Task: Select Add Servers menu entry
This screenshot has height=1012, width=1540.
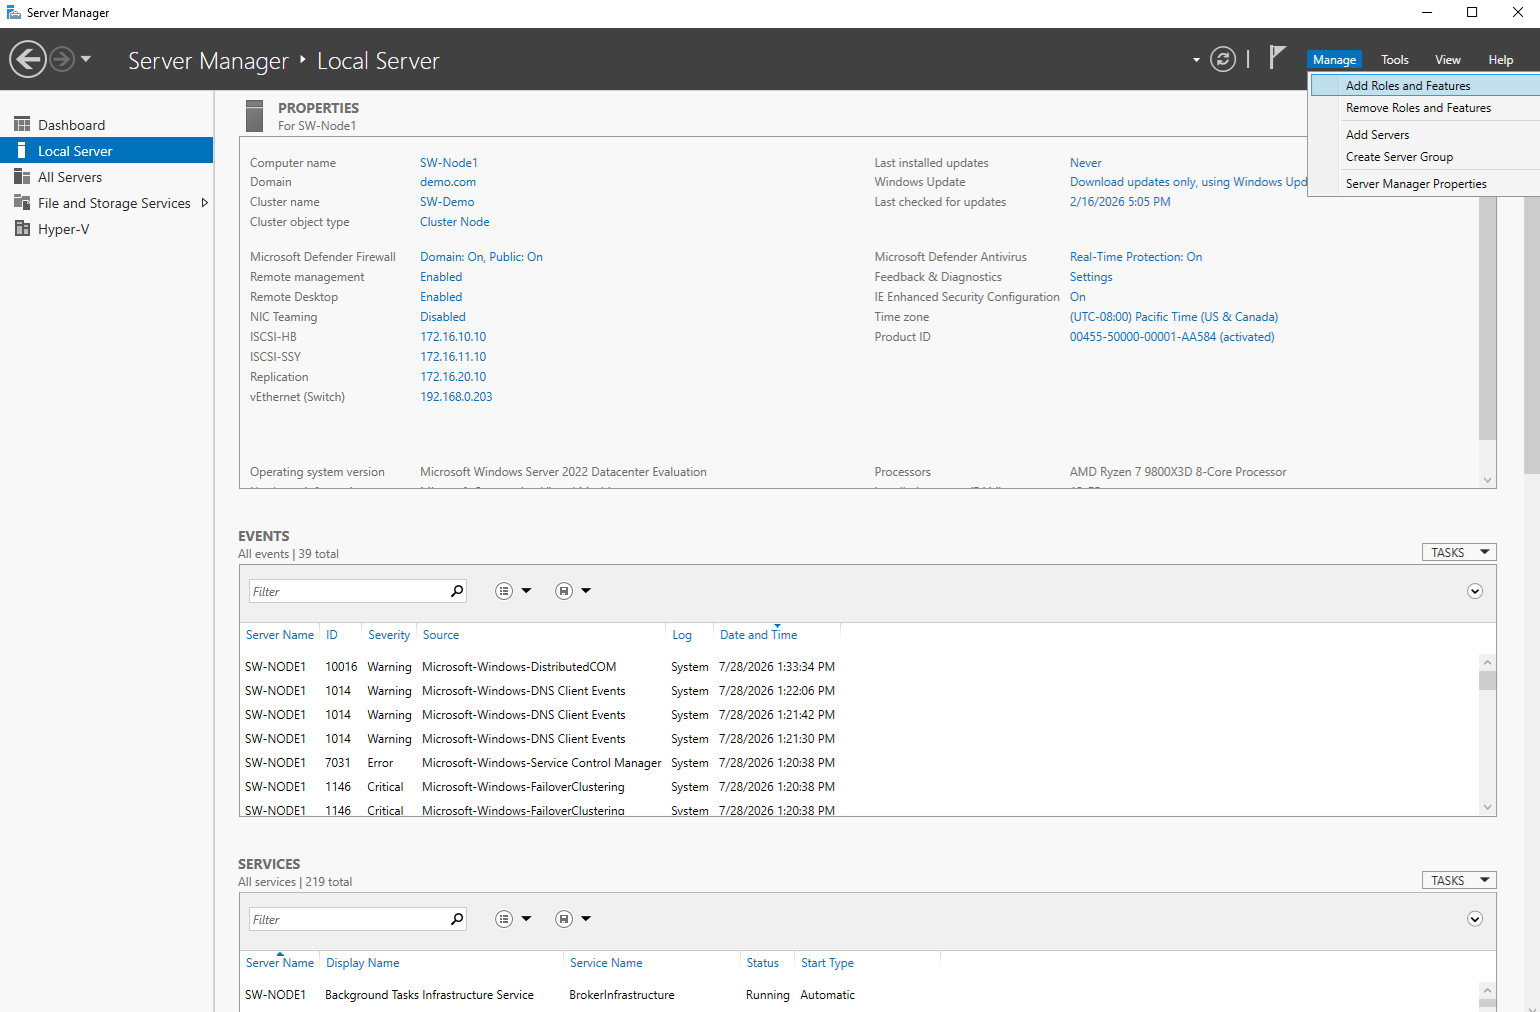Action: pos(1425,135)
